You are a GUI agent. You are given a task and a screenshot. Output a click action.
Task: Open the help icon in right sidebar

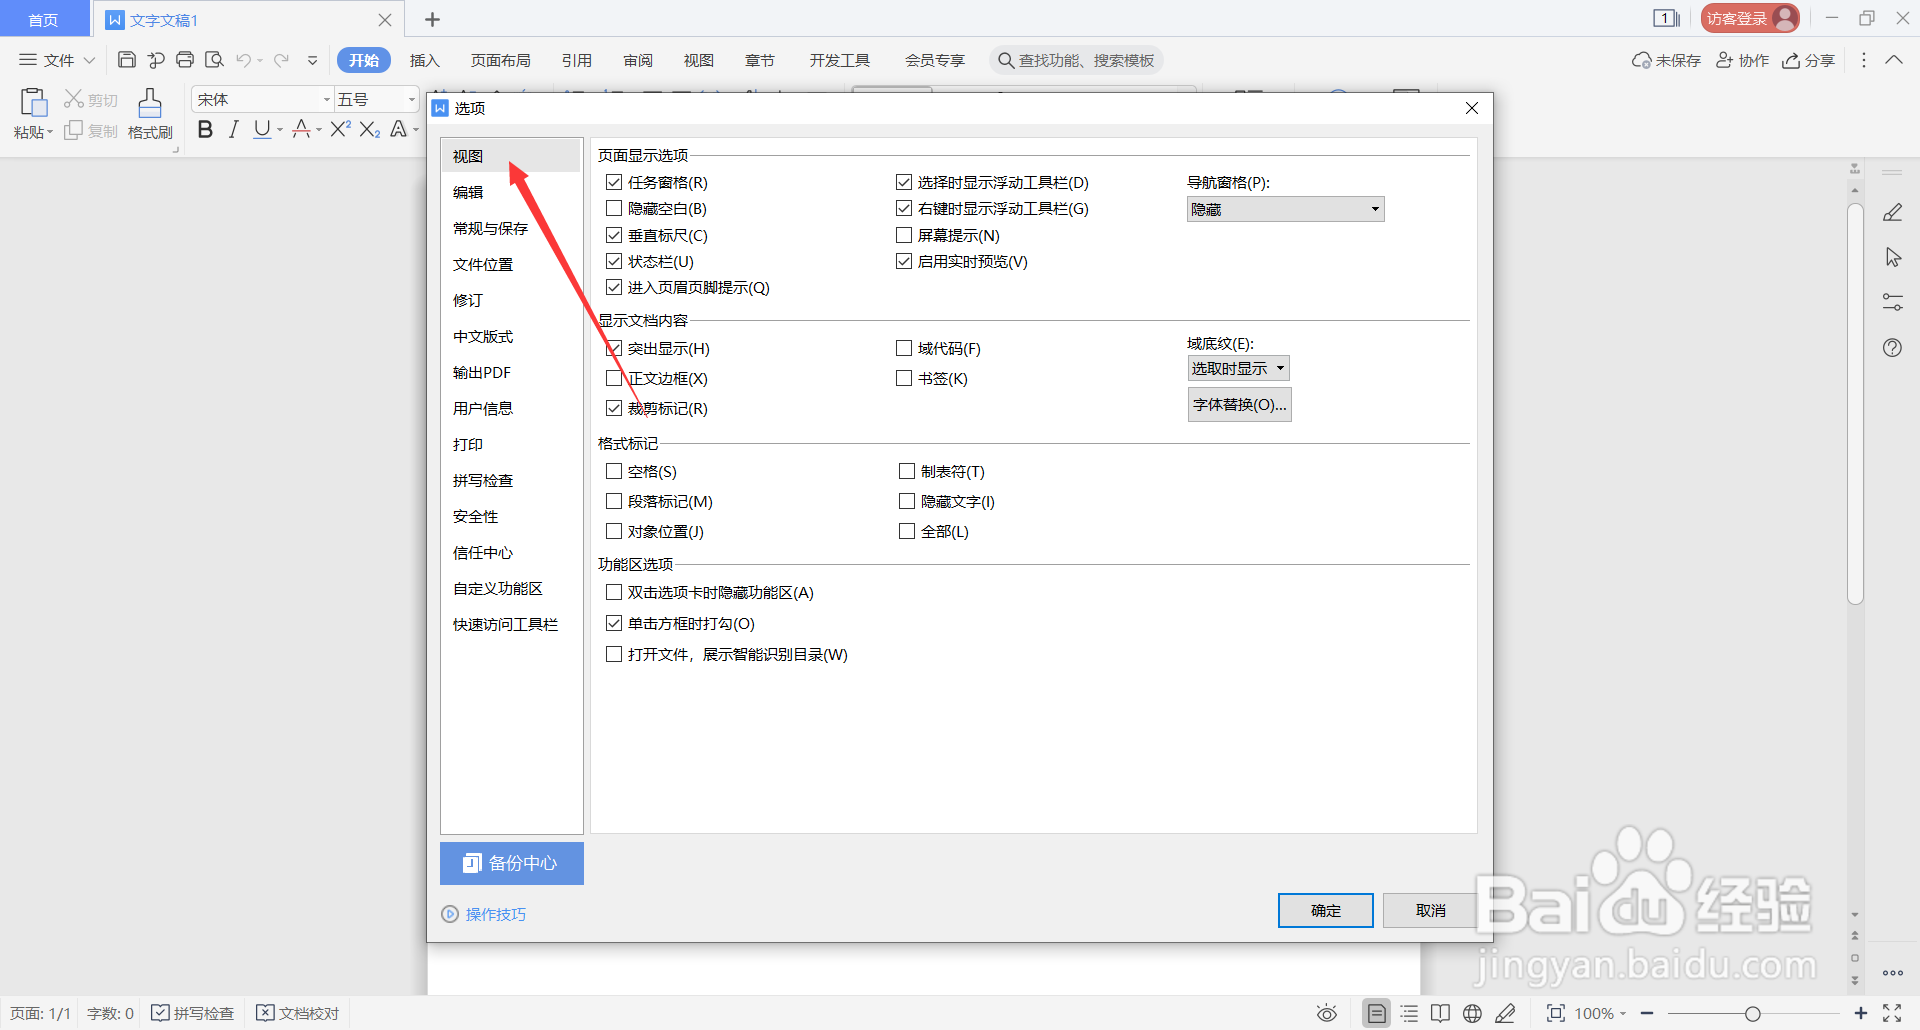(1892, 347)
